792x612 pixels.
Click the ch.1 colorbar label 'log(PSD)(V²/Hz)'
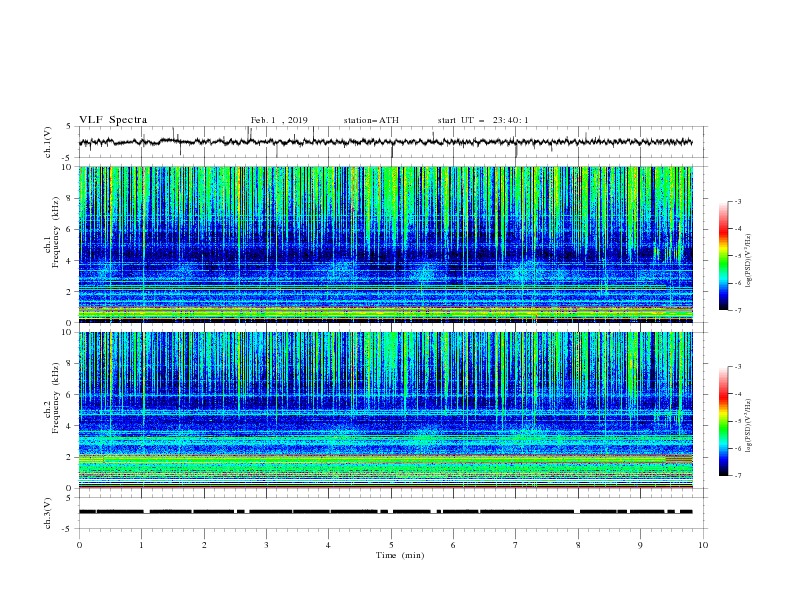pyautogui.click(x=748, y=261)
